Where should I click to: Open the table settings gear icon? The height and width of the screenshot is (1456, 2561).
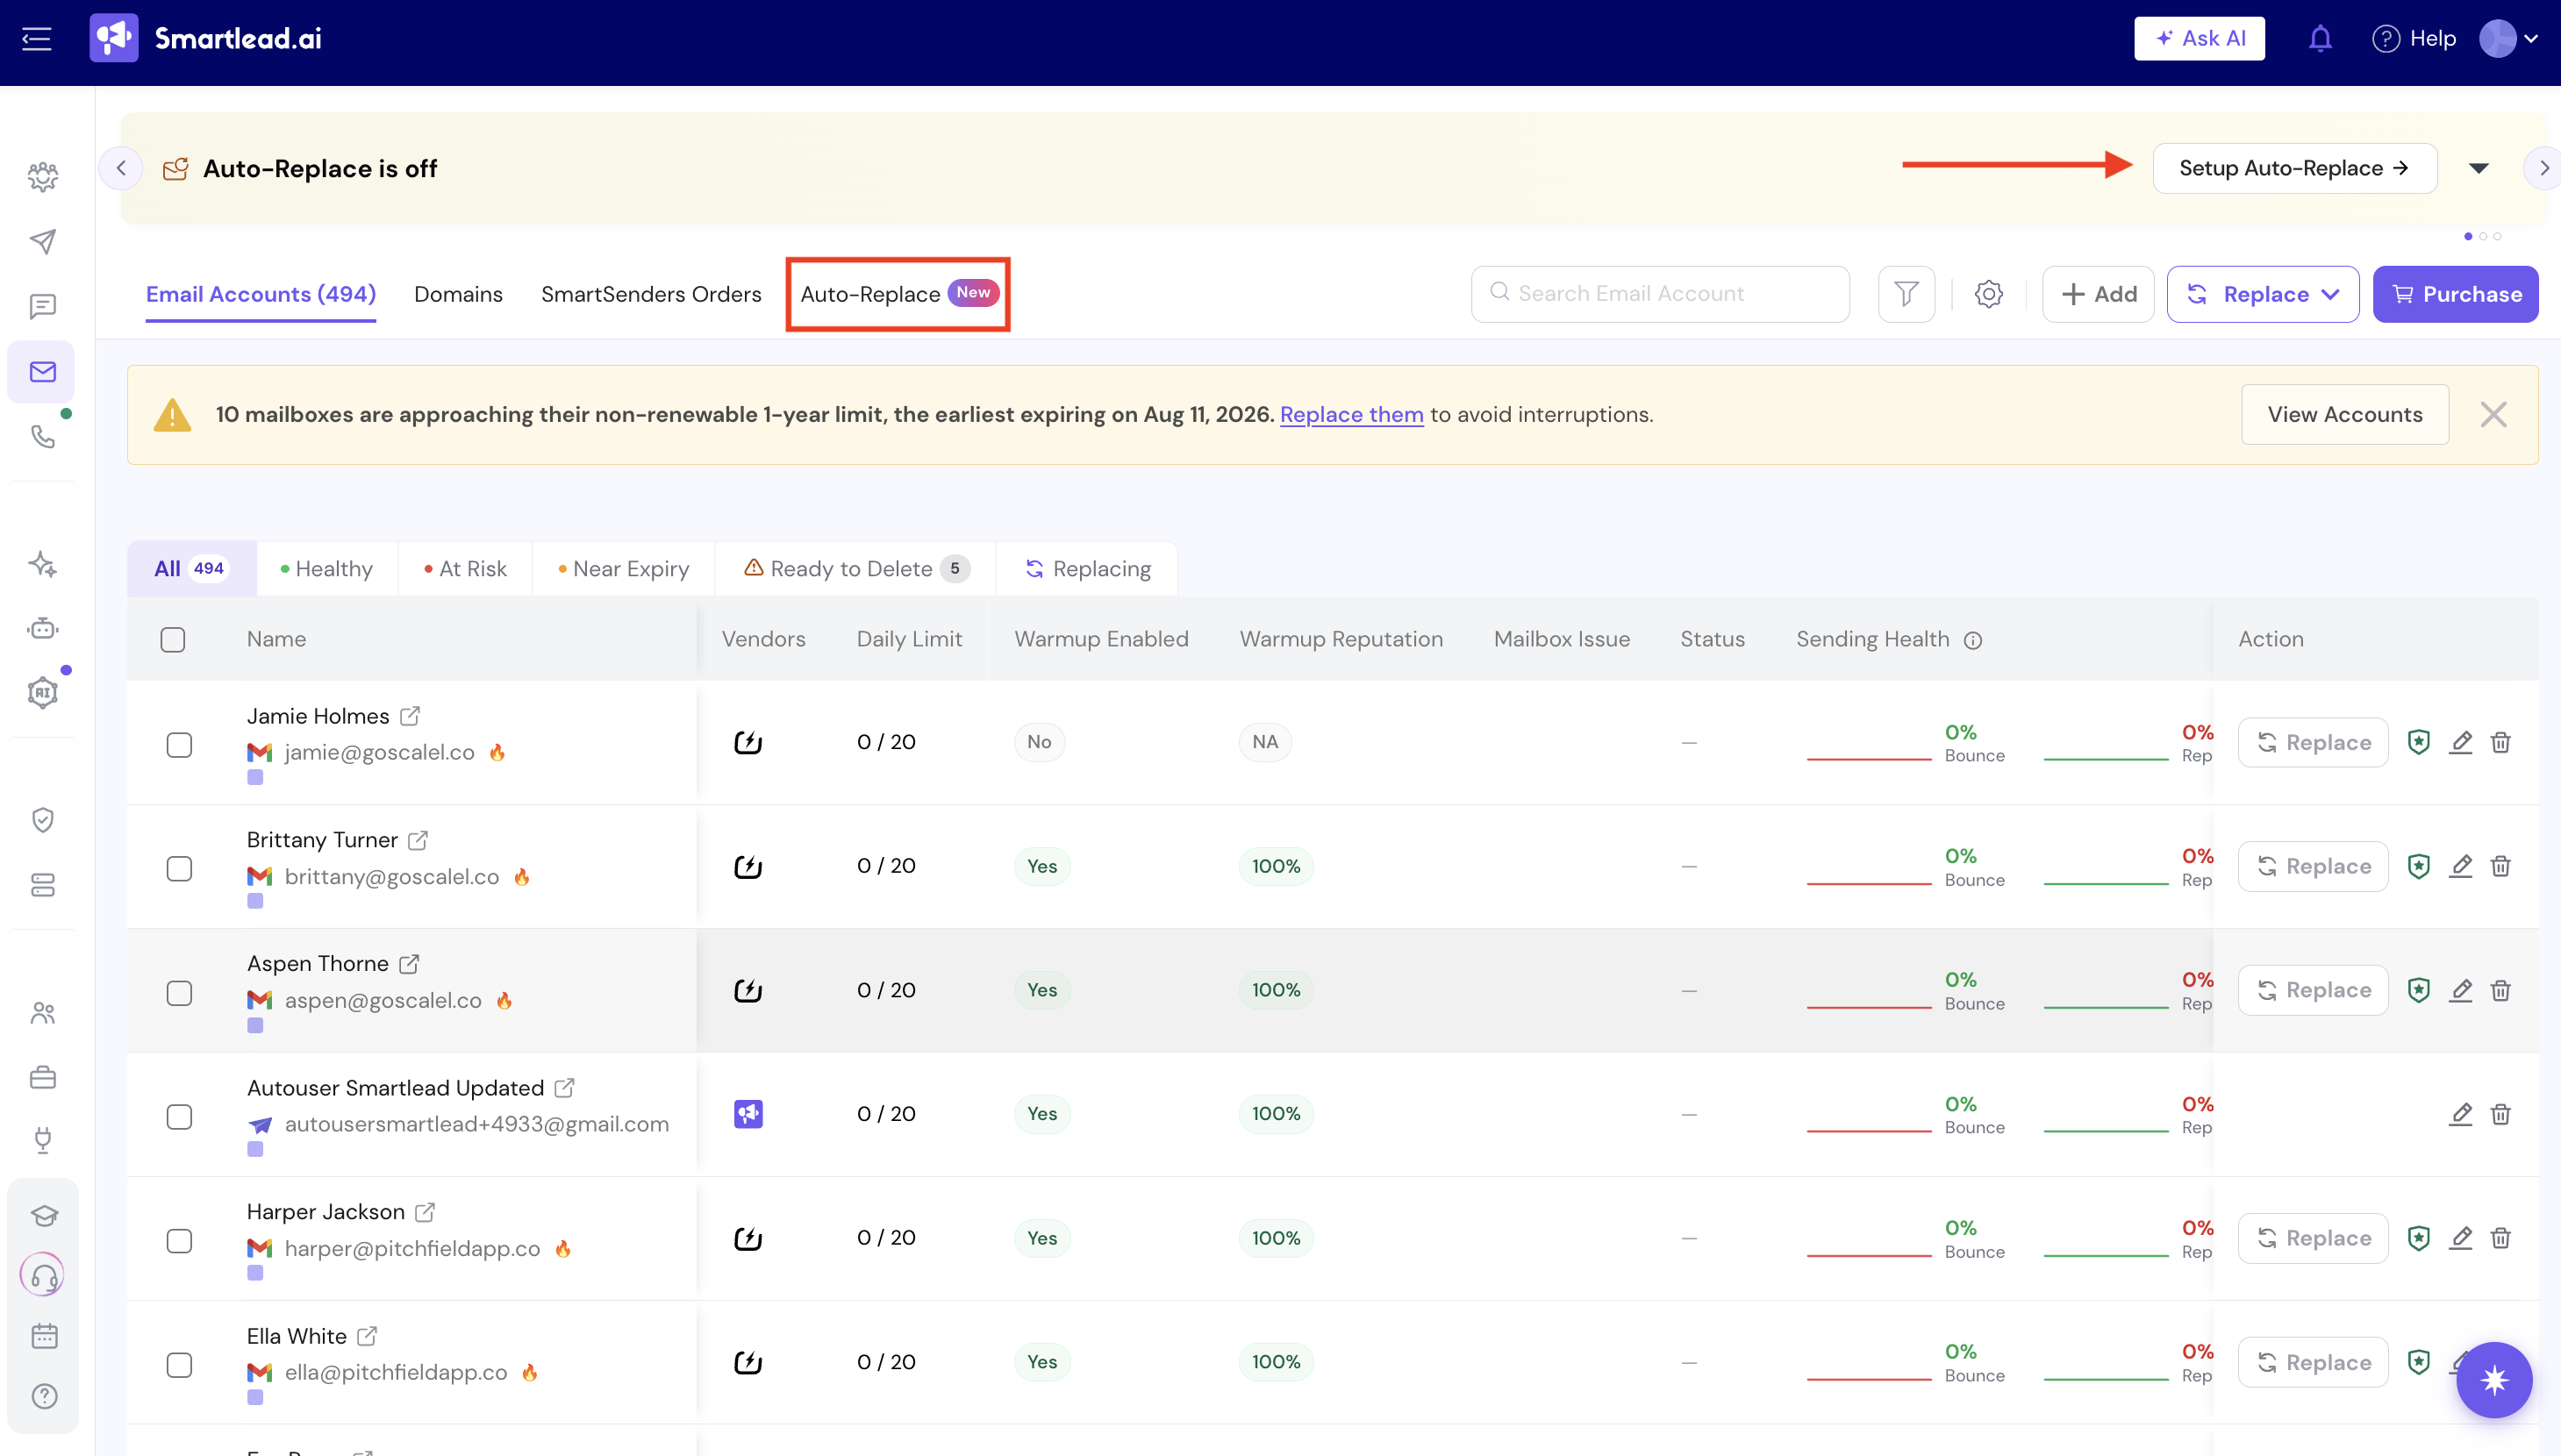click(1989, 294)
